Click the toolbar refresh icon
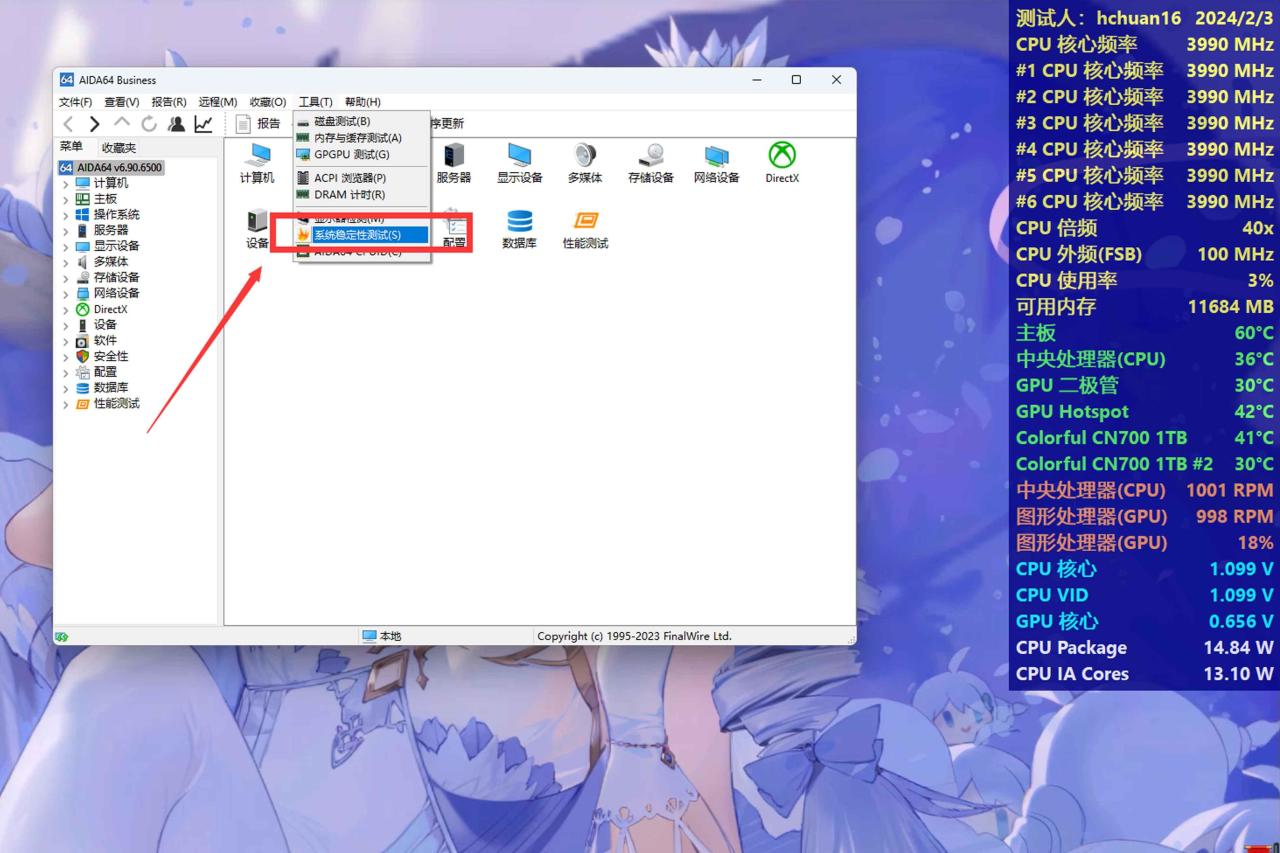This screenshot has height=853, width=1280. click(x=149, y=124)
